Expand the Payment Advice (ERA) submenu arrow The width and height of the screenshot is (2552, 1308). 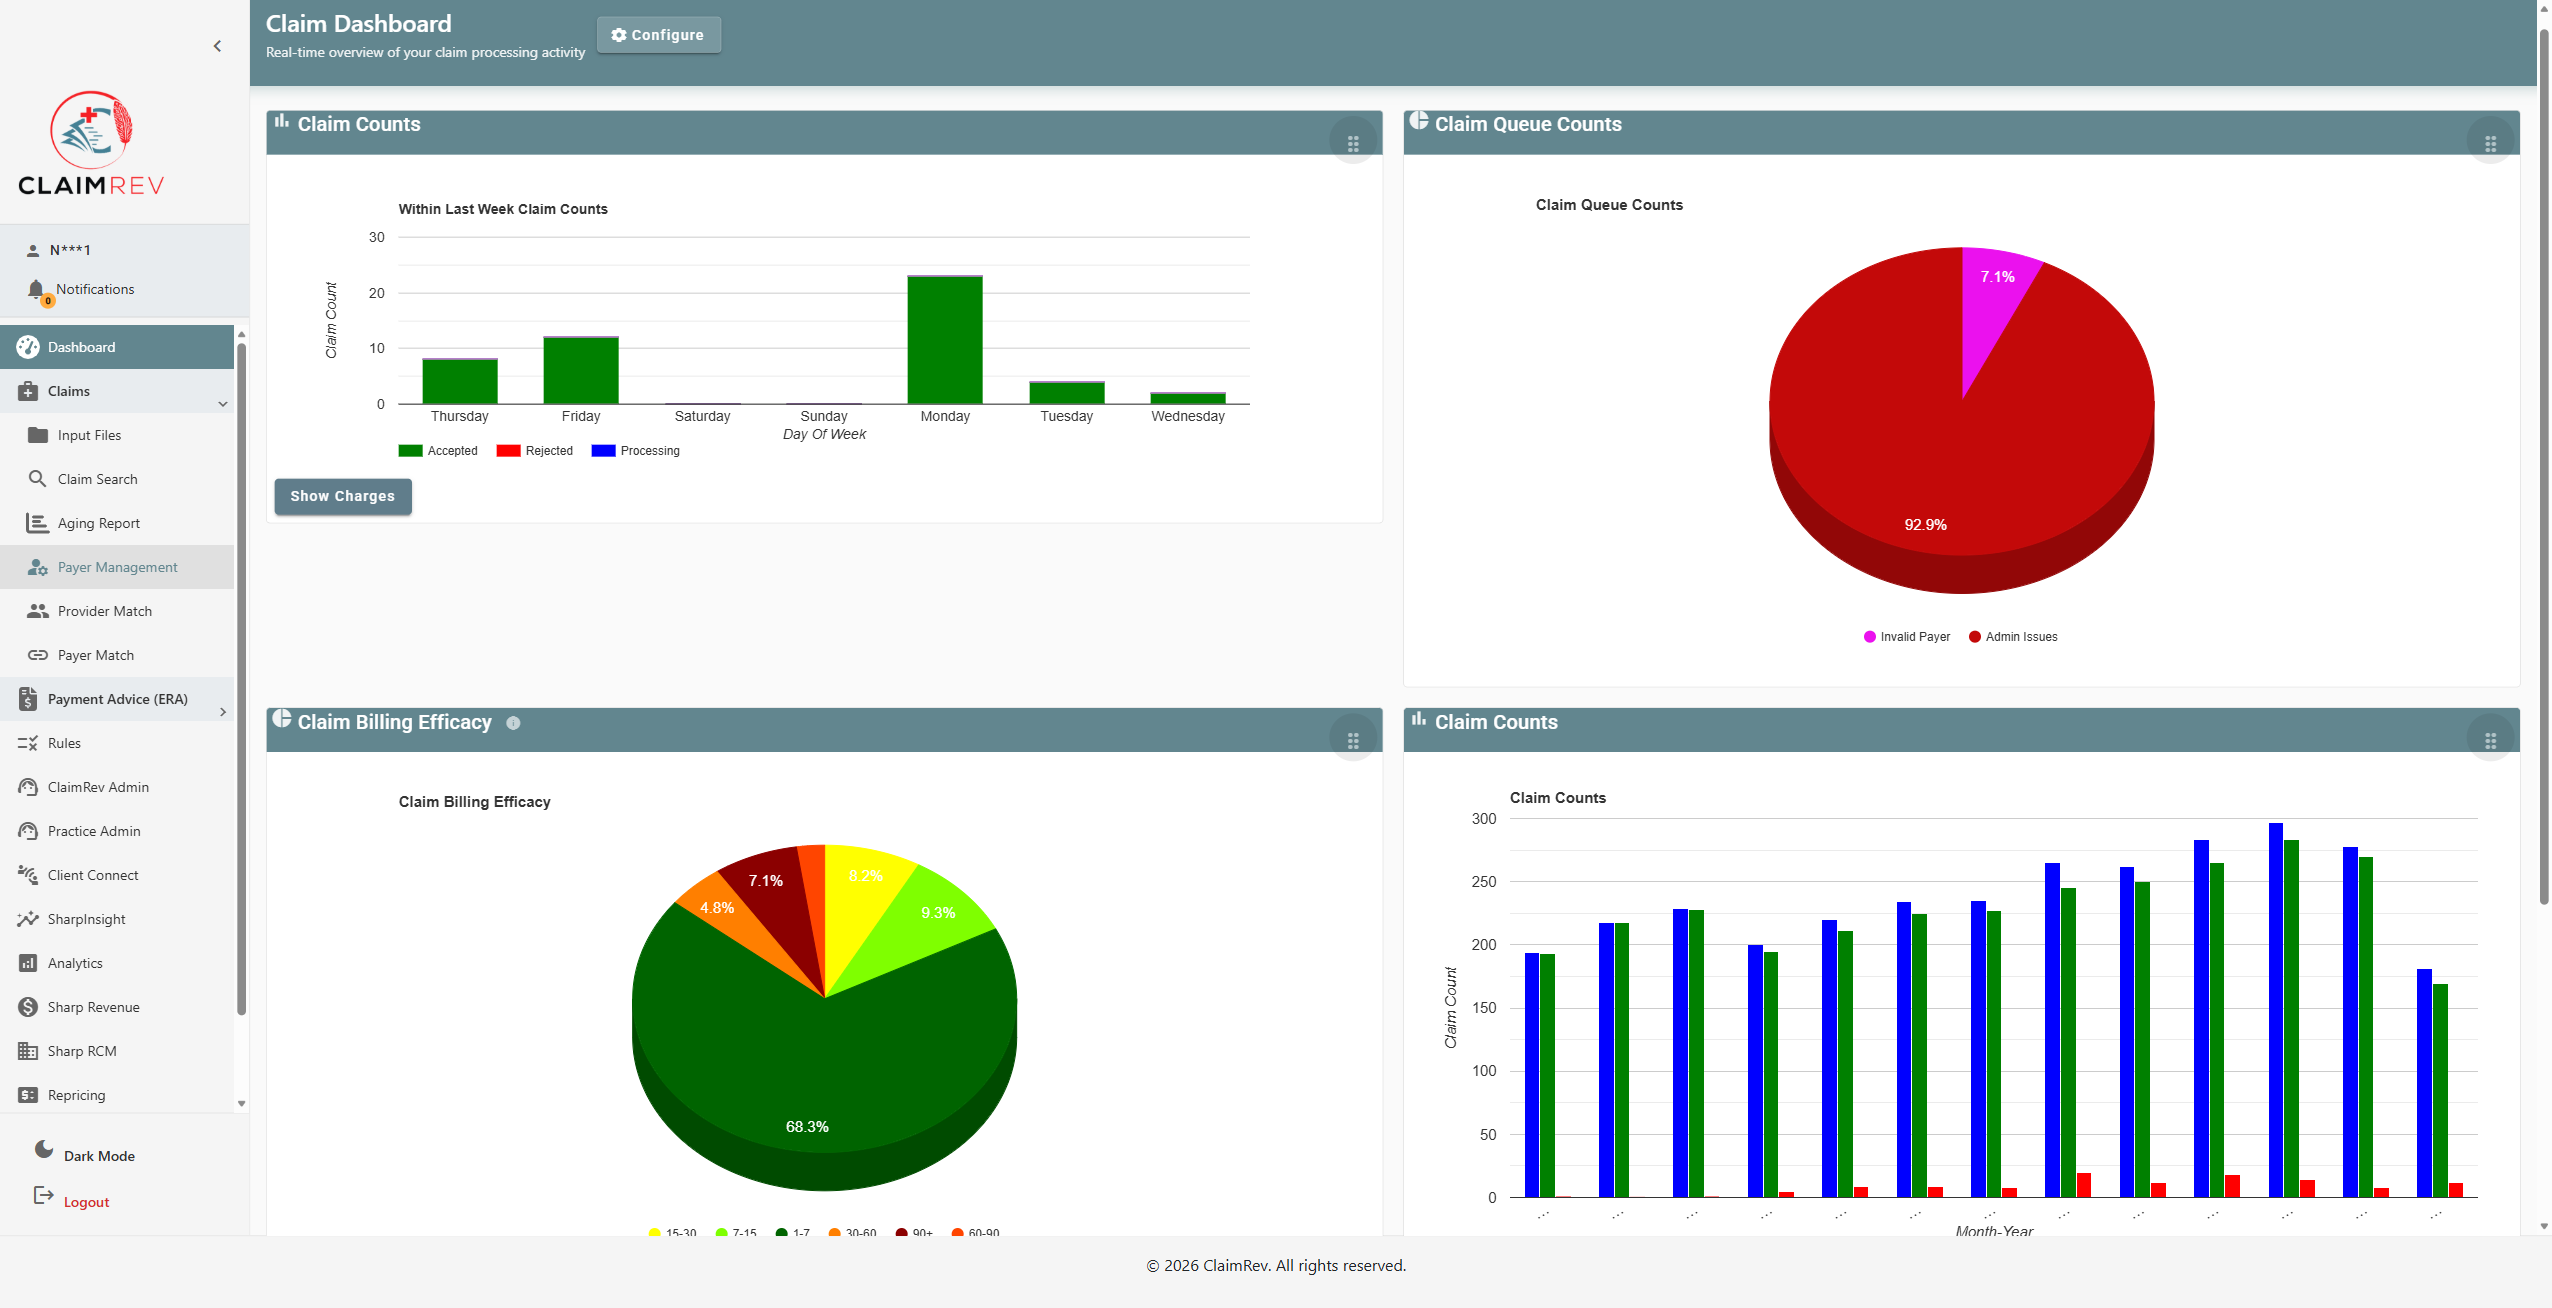[223, 712]
